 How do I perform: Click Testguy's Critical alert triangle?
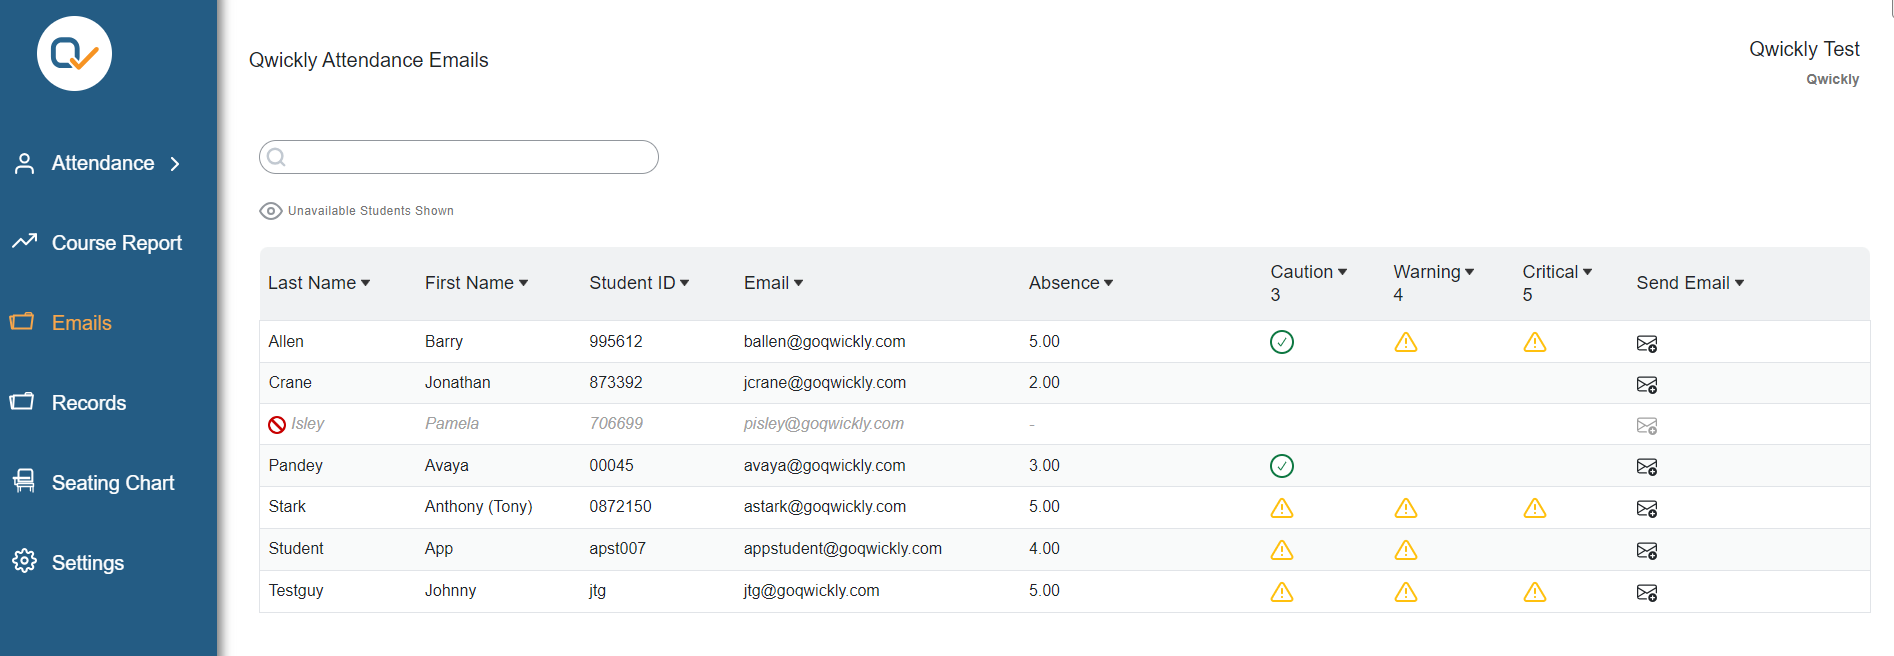1535,592
